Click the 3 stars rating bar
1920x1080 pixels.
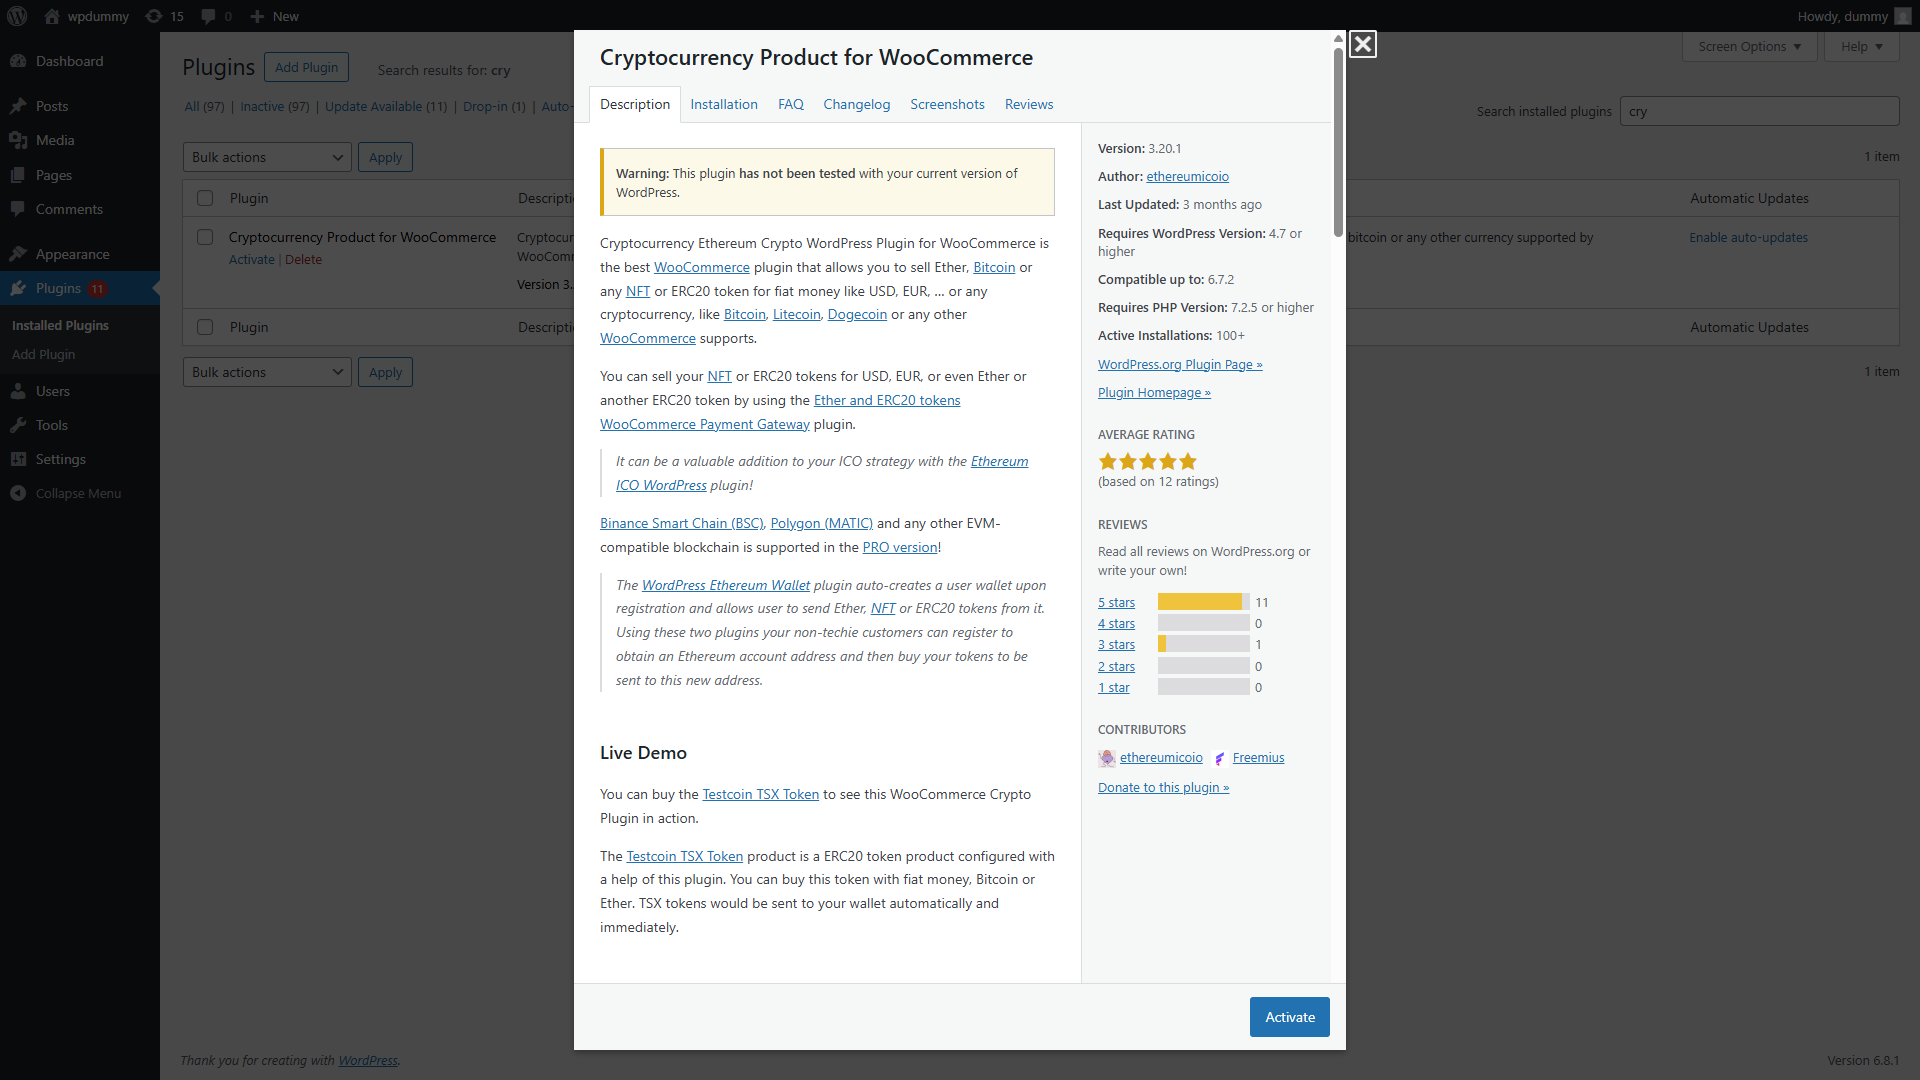coord(1204,644)
